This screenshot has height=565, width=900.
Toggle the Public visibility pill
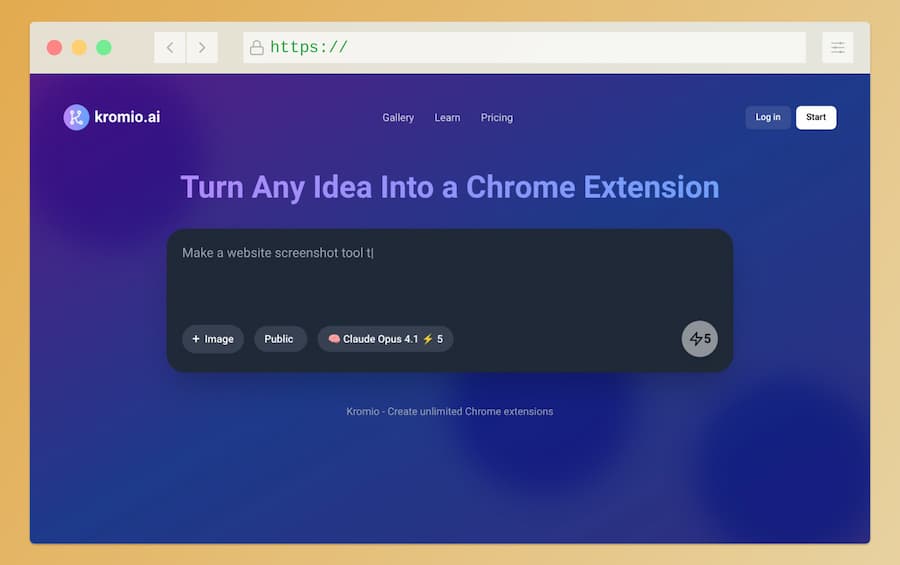coord(280,339)
